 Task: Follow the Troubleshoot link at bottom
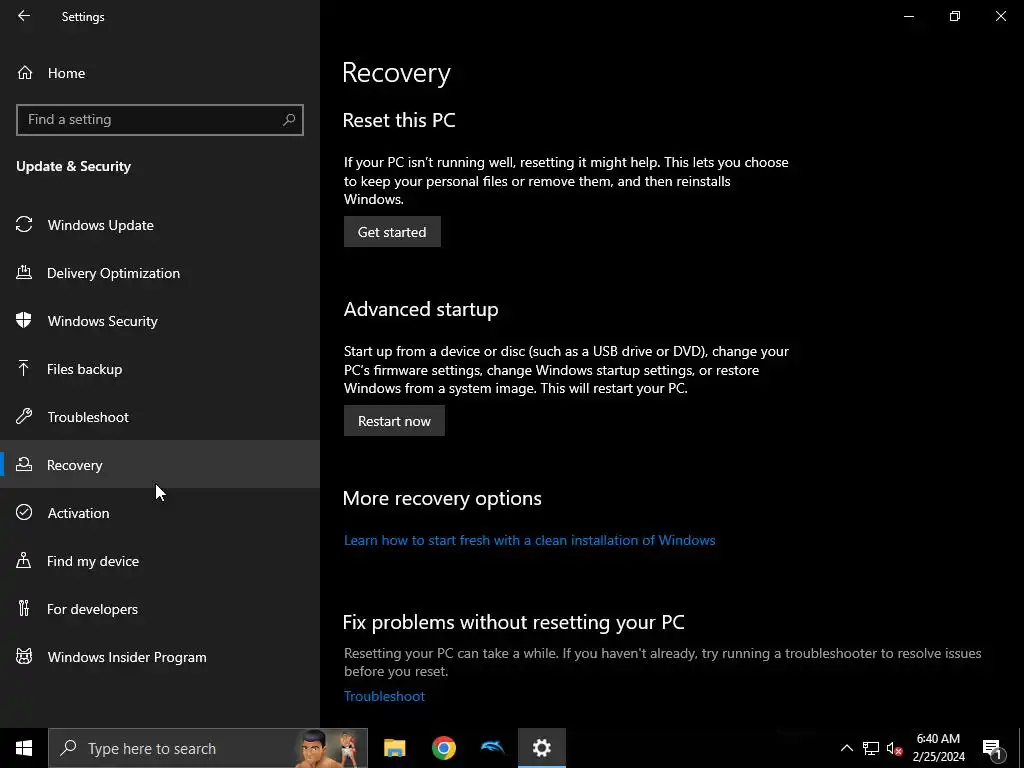click(384, 696)
